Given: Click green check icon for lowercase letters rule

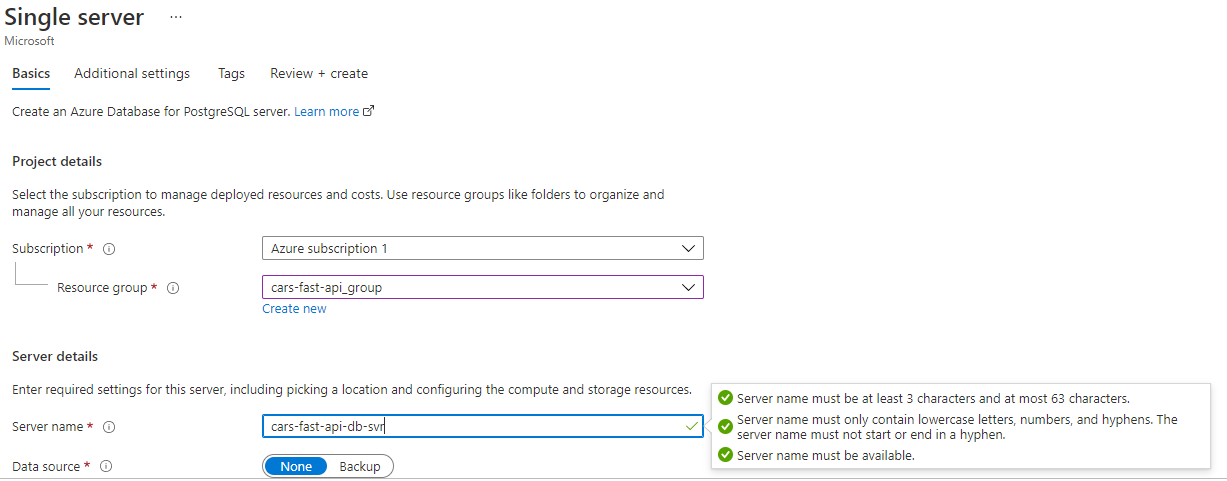Looking at the screenshot, I should click(725, 427).
